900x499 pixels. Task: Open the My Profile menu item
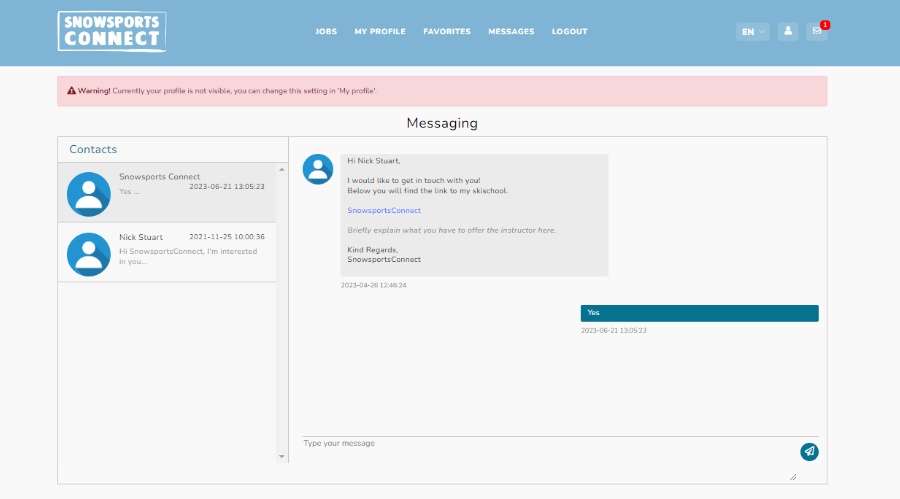coord(380,31)
